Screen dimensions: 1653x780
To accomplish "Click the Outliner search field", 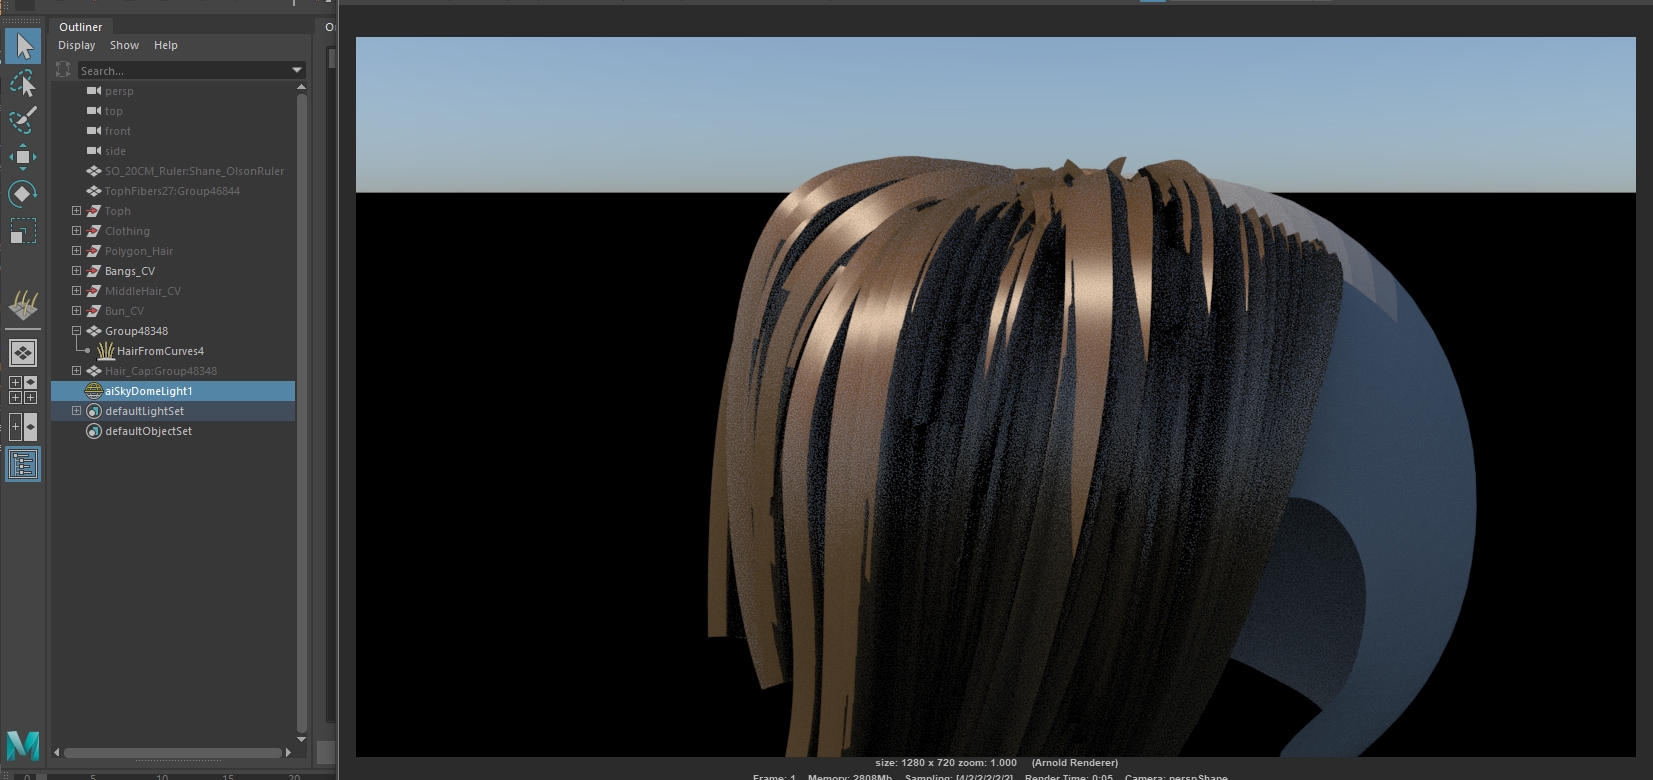I will [180, 71].
